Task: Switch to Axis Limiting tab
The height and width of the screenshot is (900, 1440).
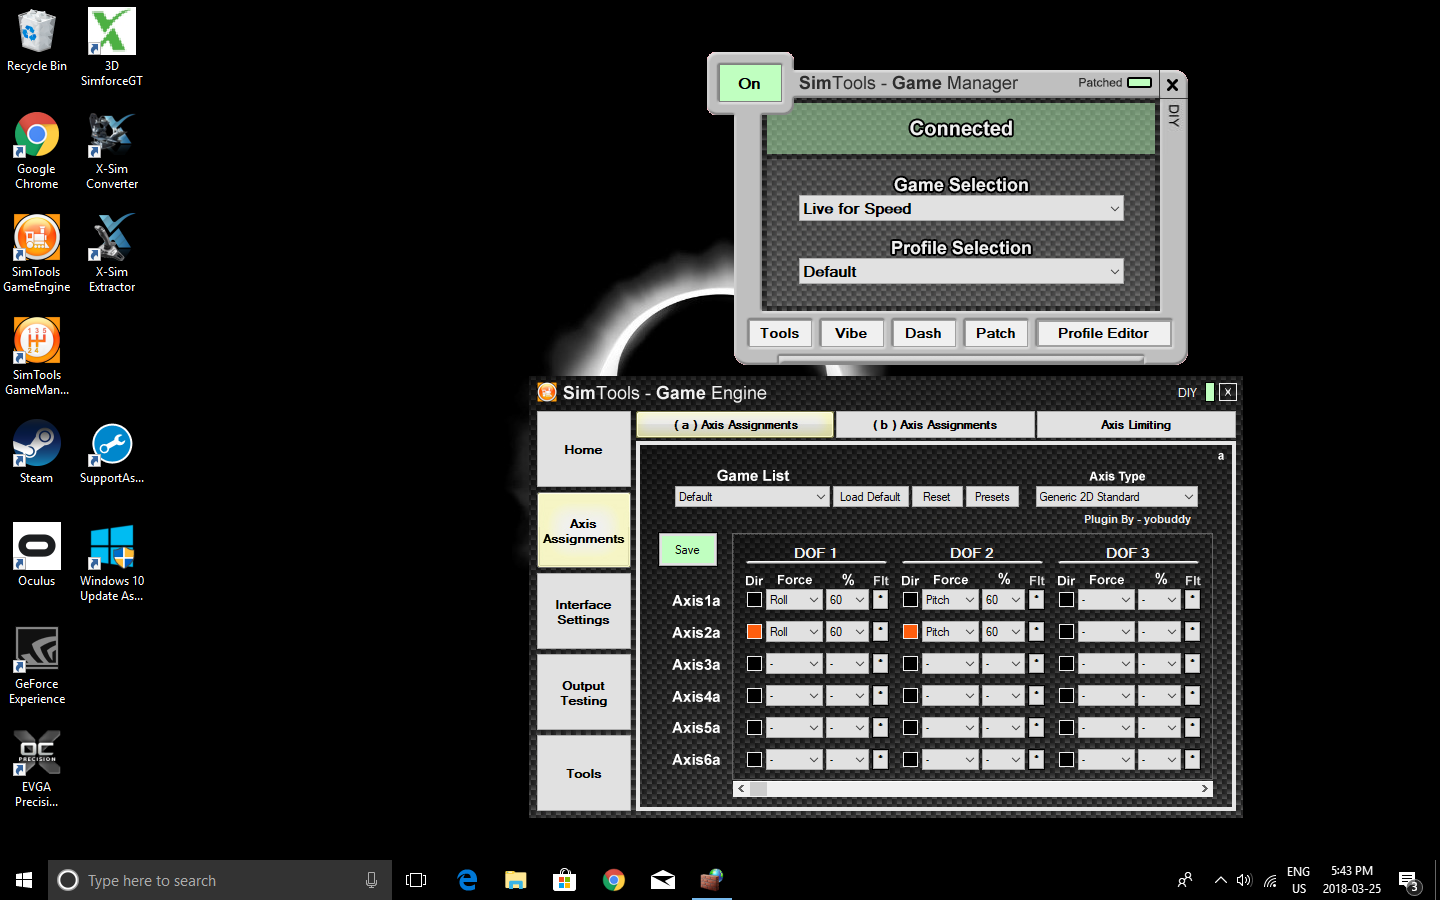Action: coord(1136,425)
